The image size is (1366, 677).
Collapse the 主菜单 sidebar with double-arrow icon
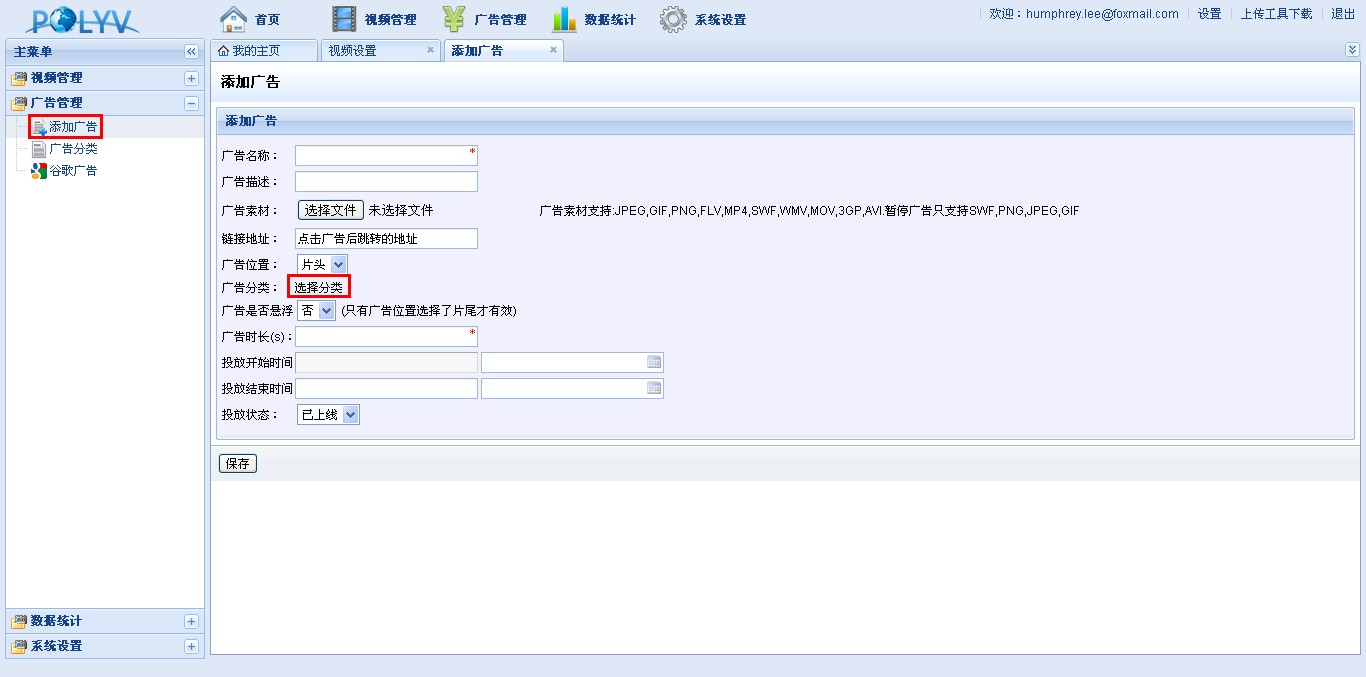coord(191,52)
